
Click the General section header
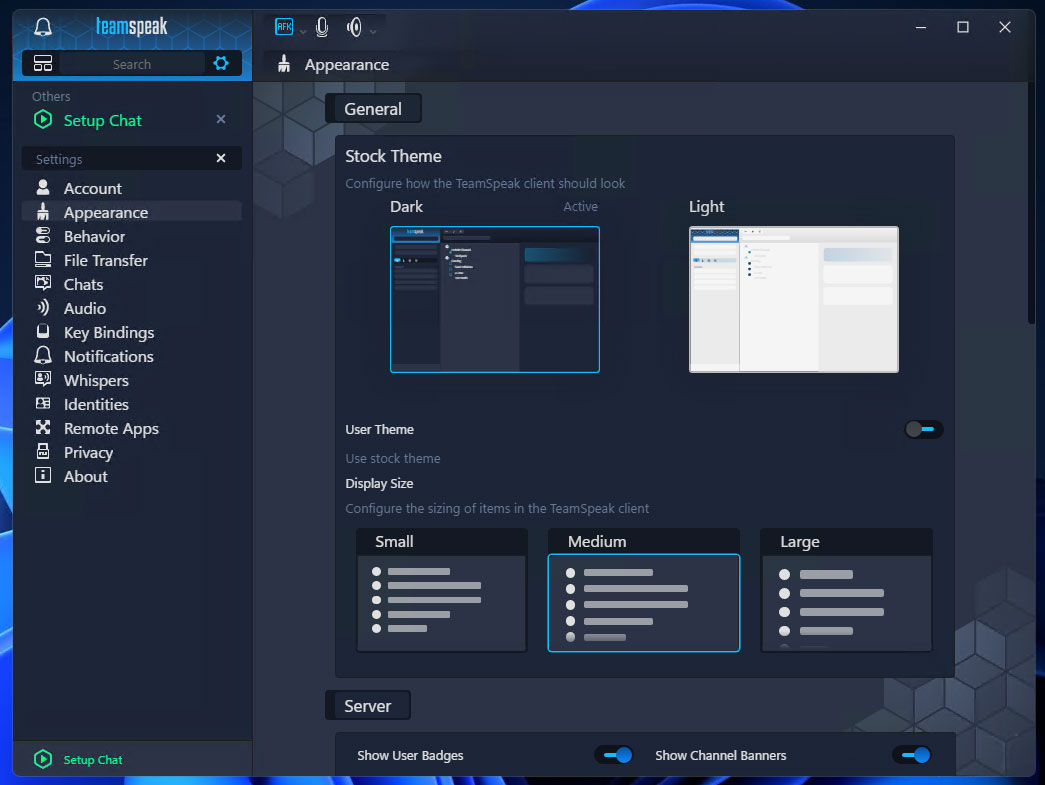pos(373,109)
